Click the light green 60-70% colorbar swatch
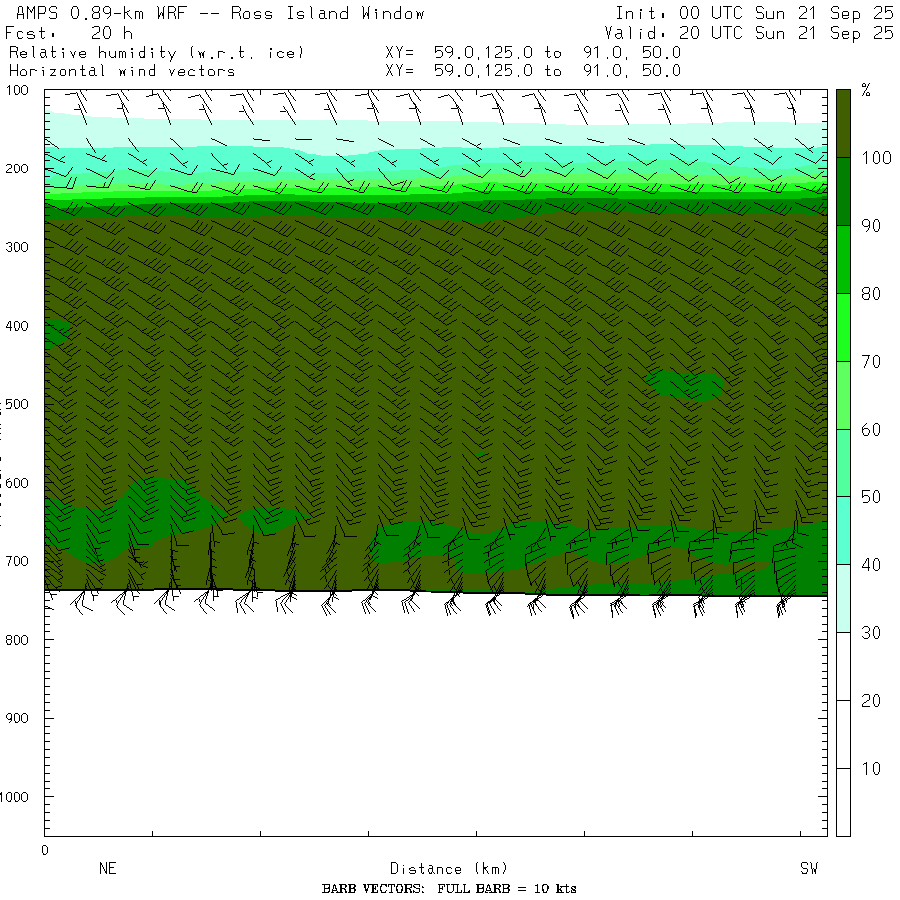Viewport: 900px width, 900px height. (843, 395)
